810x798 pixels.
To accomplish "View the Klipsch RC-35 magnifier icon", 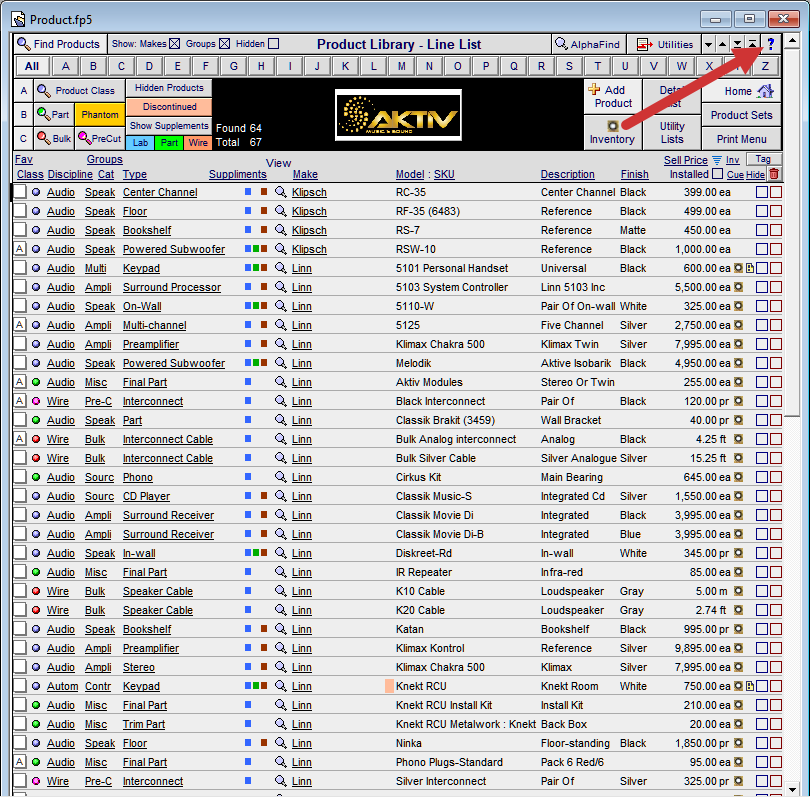I will tap(281, 192).
